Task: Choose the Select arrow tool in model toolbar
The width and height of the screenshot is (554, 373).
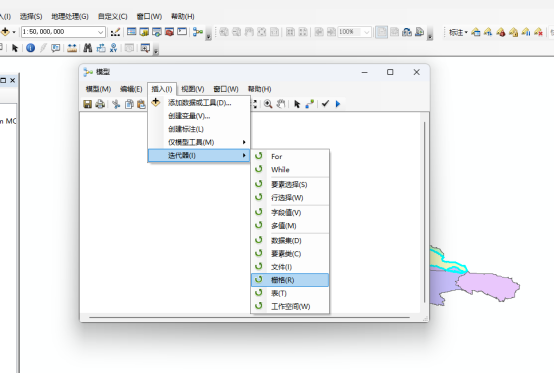Action: click(297, 104)
